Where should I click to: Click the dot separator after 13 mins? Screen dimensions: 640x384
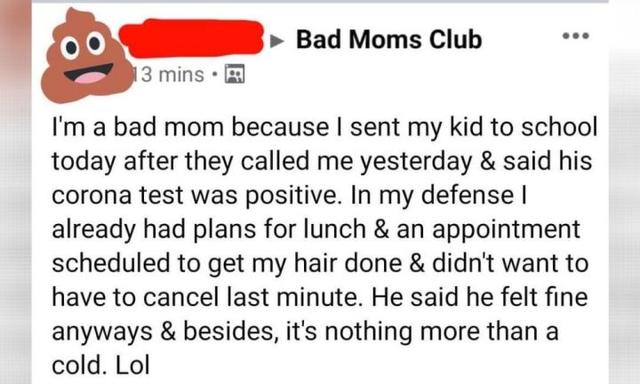coord(214,74)
